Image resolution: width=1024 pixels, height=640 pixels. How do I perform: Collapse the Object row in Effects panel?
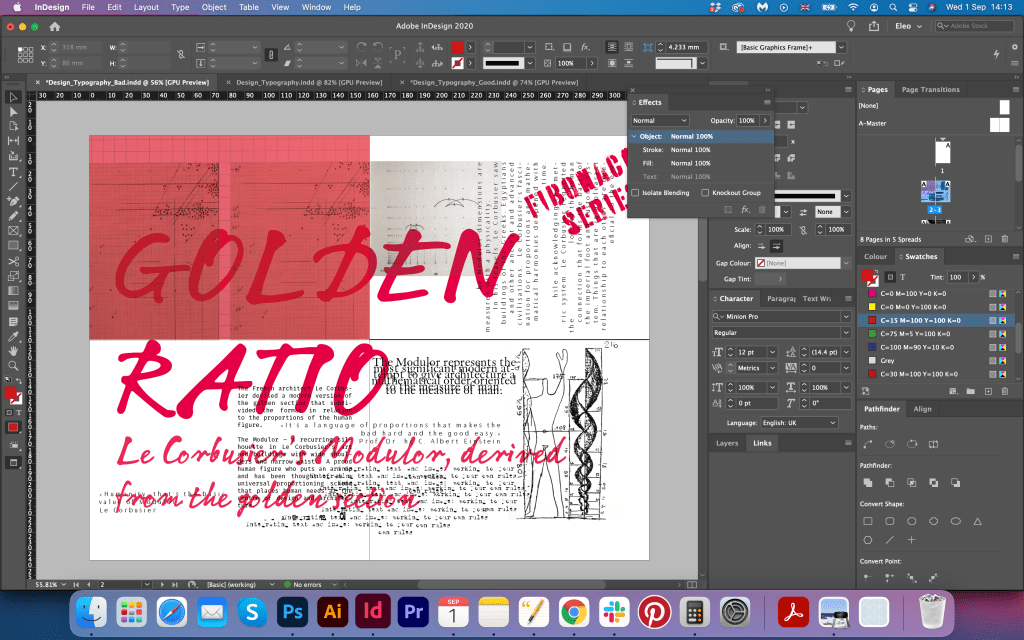point(634,136)
